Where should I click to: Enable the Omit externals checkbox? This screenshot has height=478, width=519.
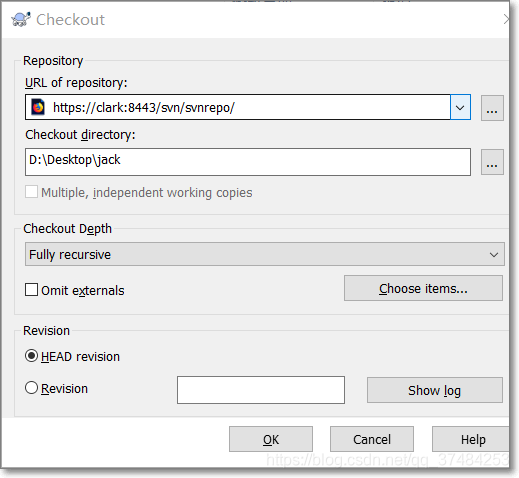point(31,290)
